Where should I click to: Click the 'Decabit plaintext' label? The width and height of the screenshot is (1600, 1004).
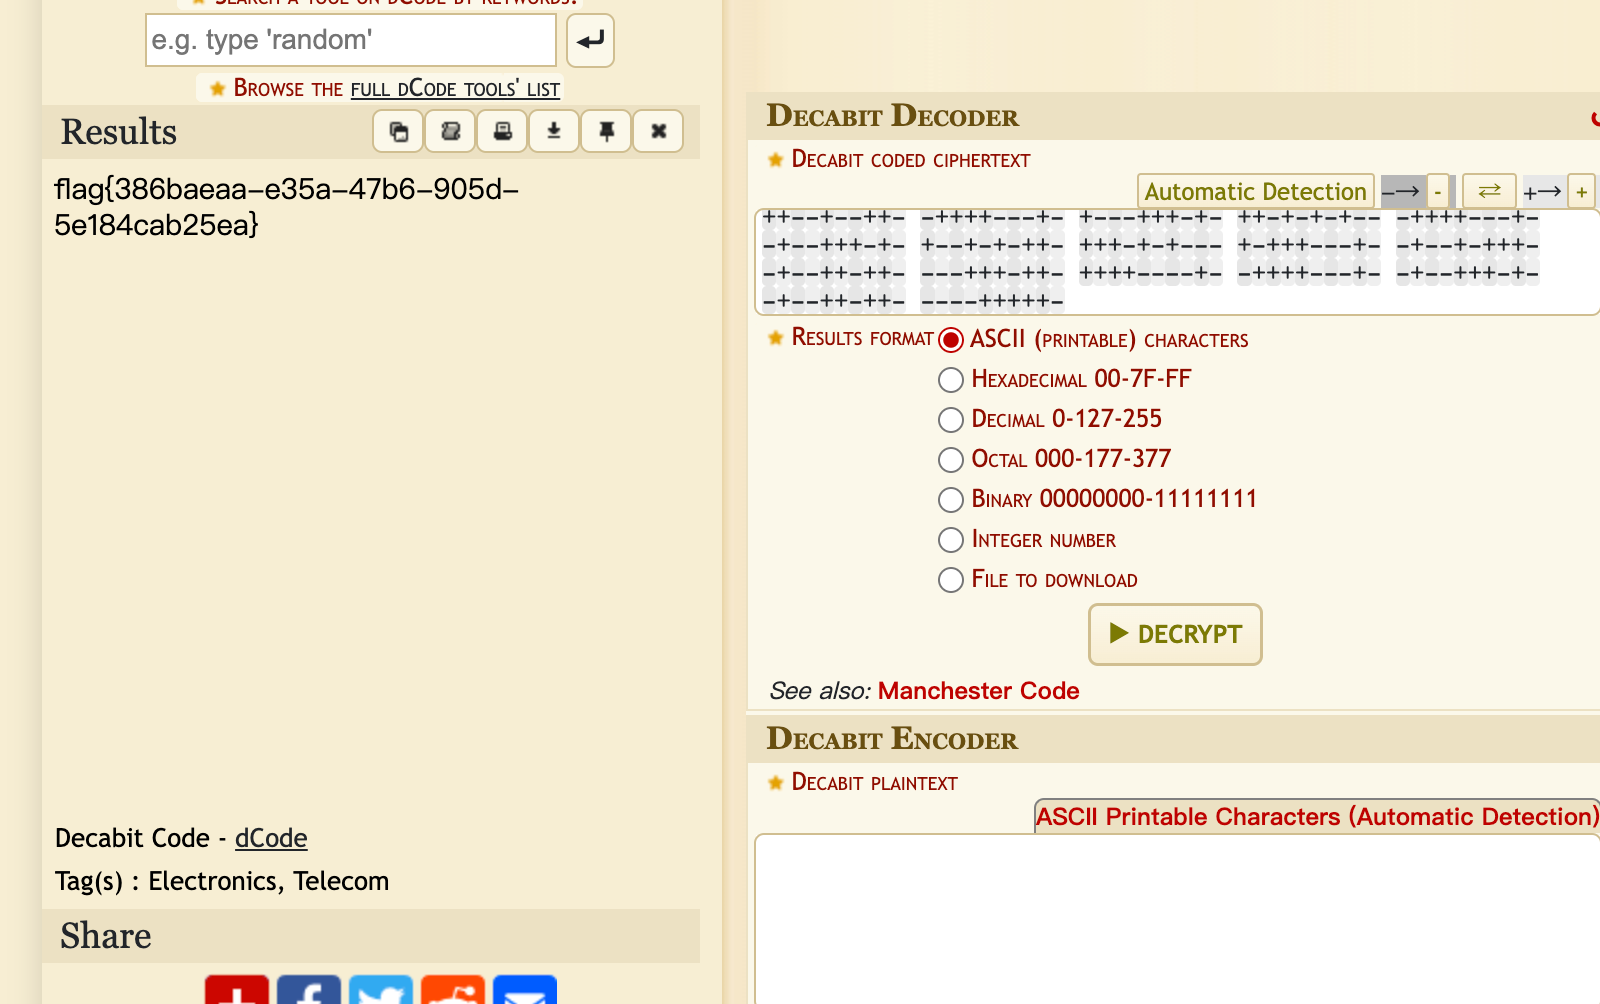[874, 782]
